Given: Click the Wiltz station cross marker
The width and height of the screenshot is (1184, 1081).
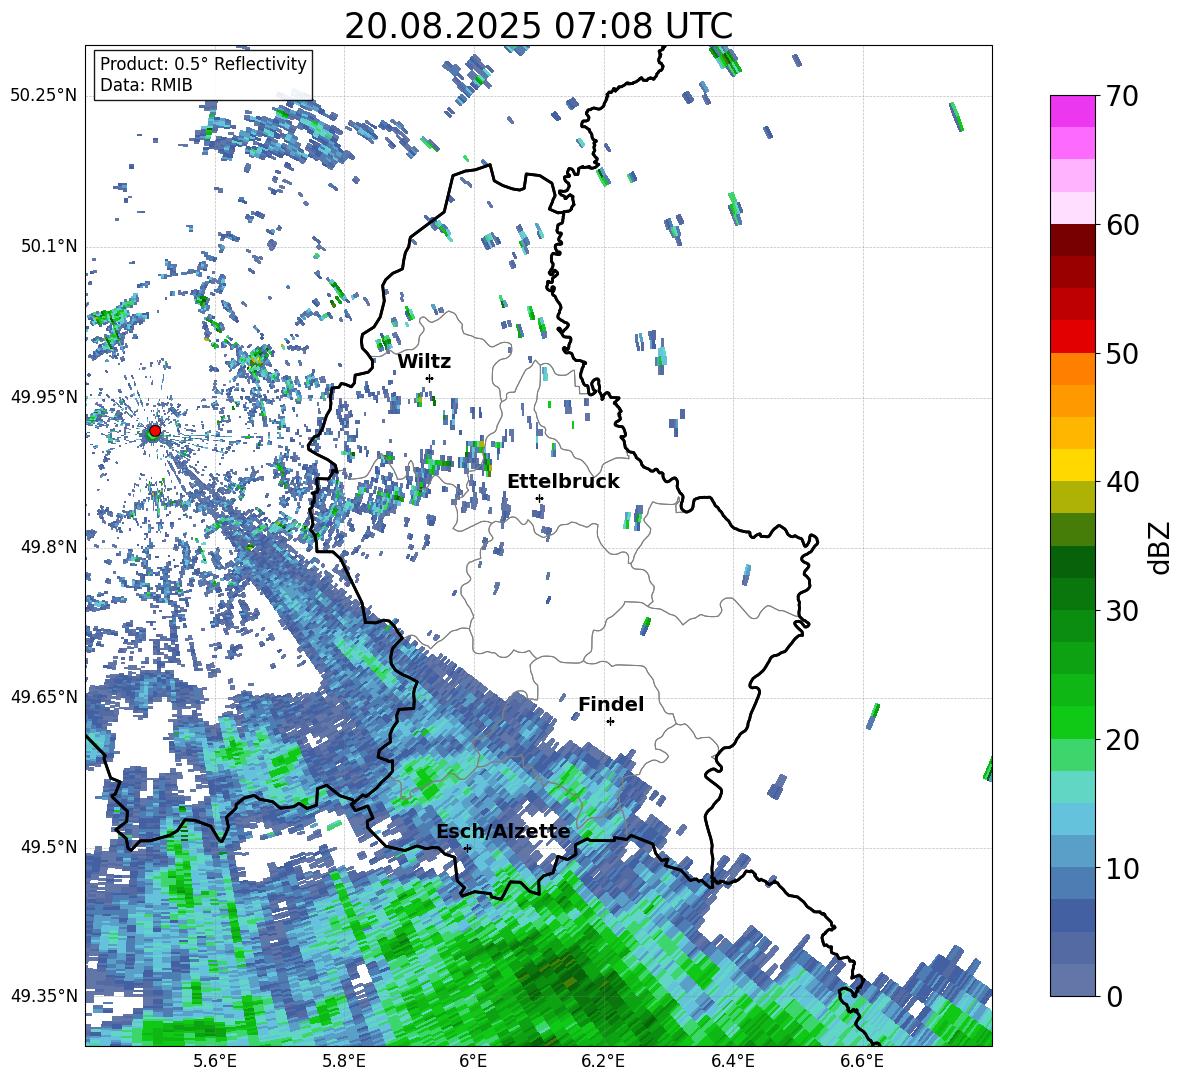Looking at the screenshot, I should pyautogui.click(x=430, y=378).
